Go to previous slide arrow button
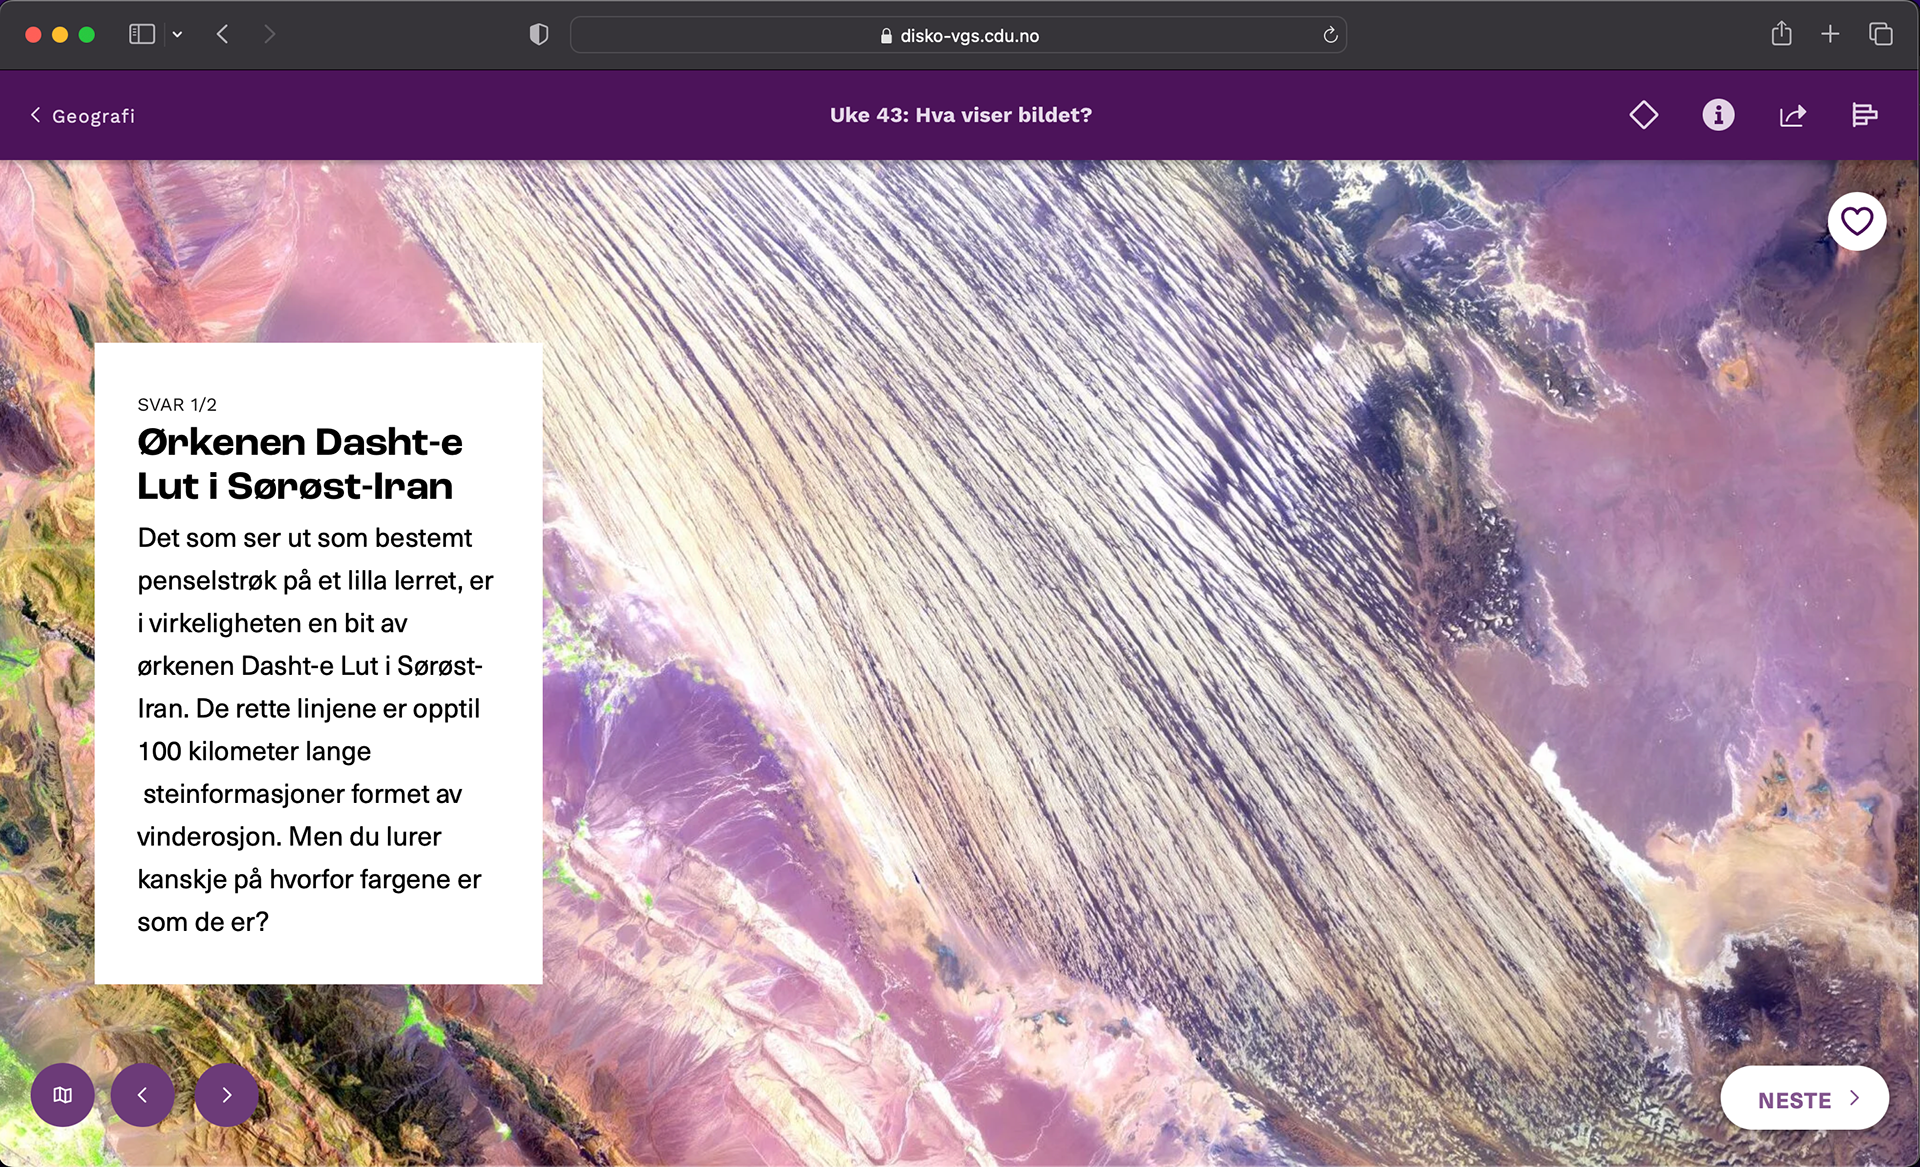The width and height of the screenshot is (1920, 1167). pos(143,1095)
